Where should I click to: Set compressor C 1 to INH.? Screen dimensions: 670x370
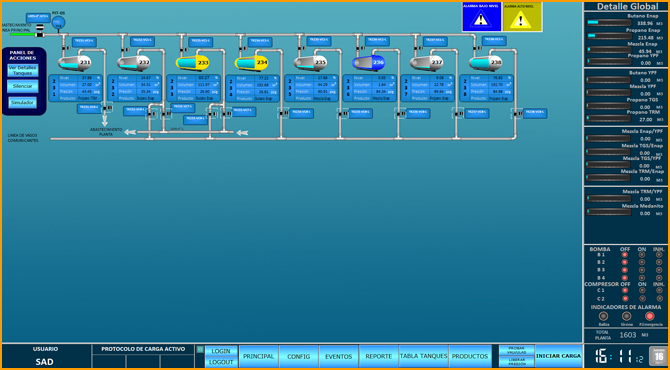(x=659, y=290)
